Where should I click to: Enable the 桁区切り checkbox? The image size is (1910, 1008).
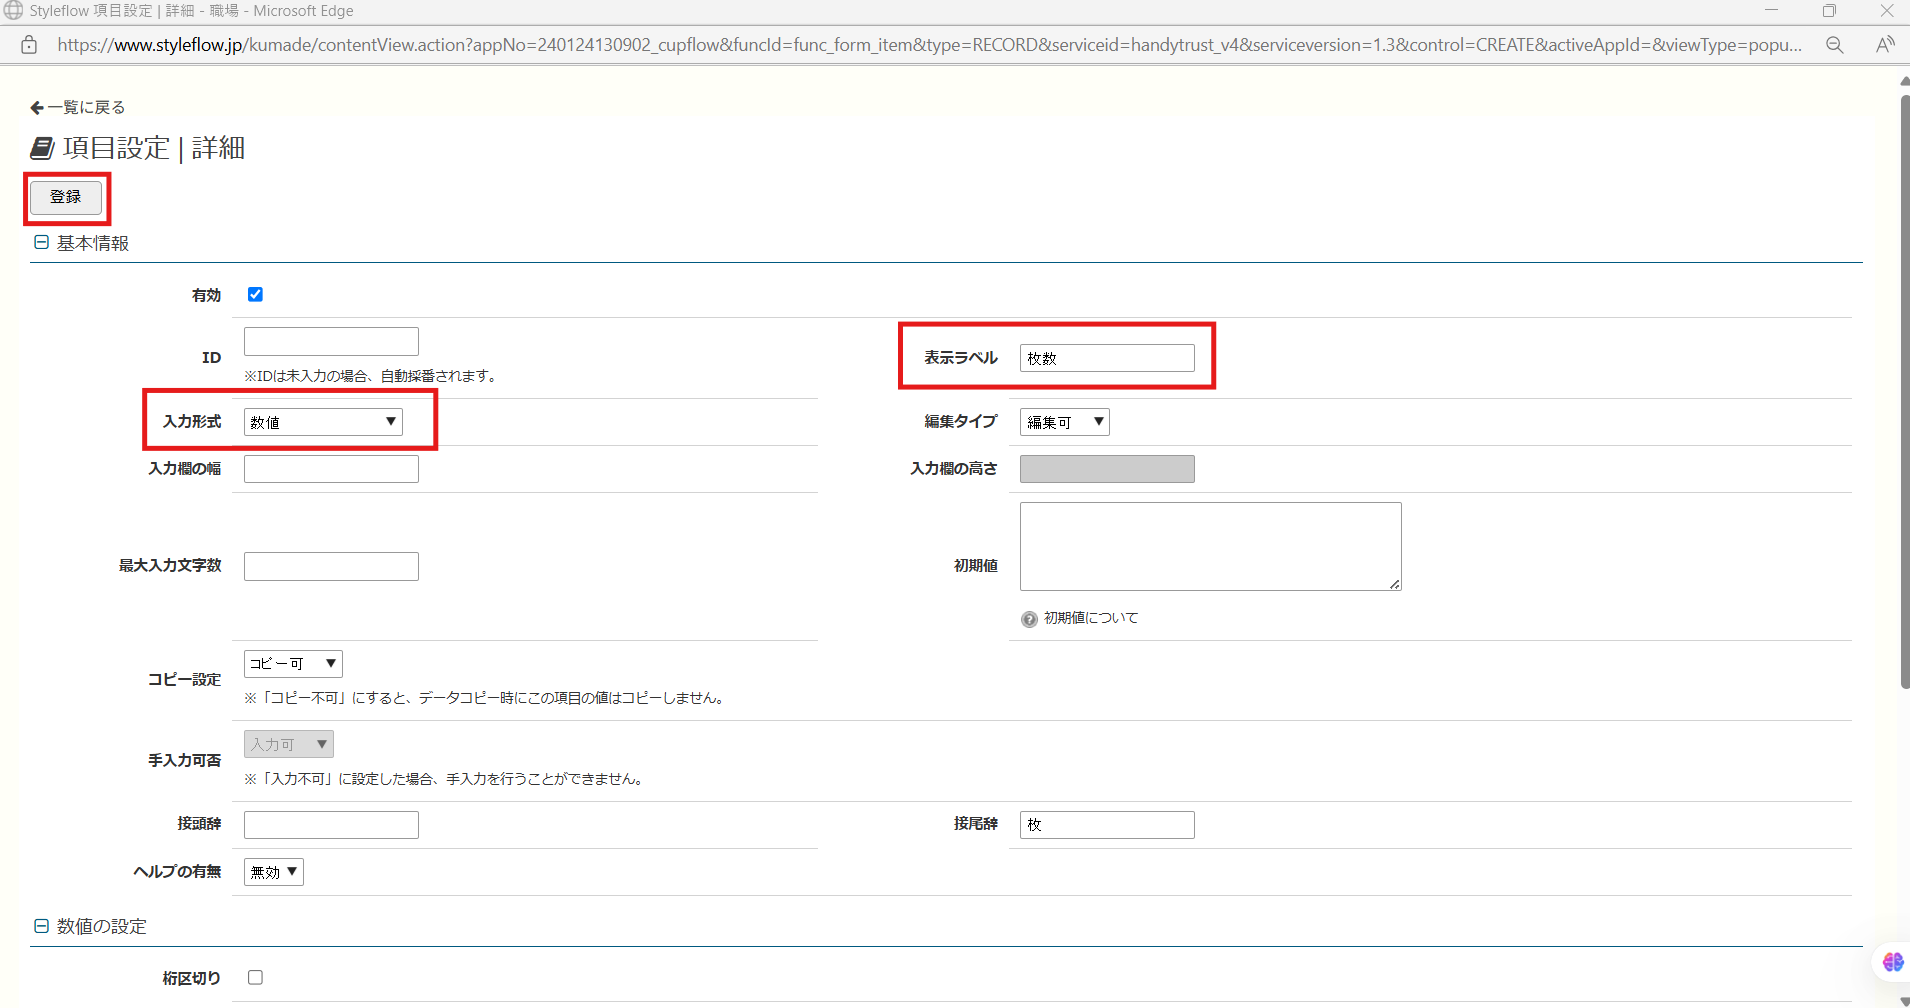[x=255, y=977]
